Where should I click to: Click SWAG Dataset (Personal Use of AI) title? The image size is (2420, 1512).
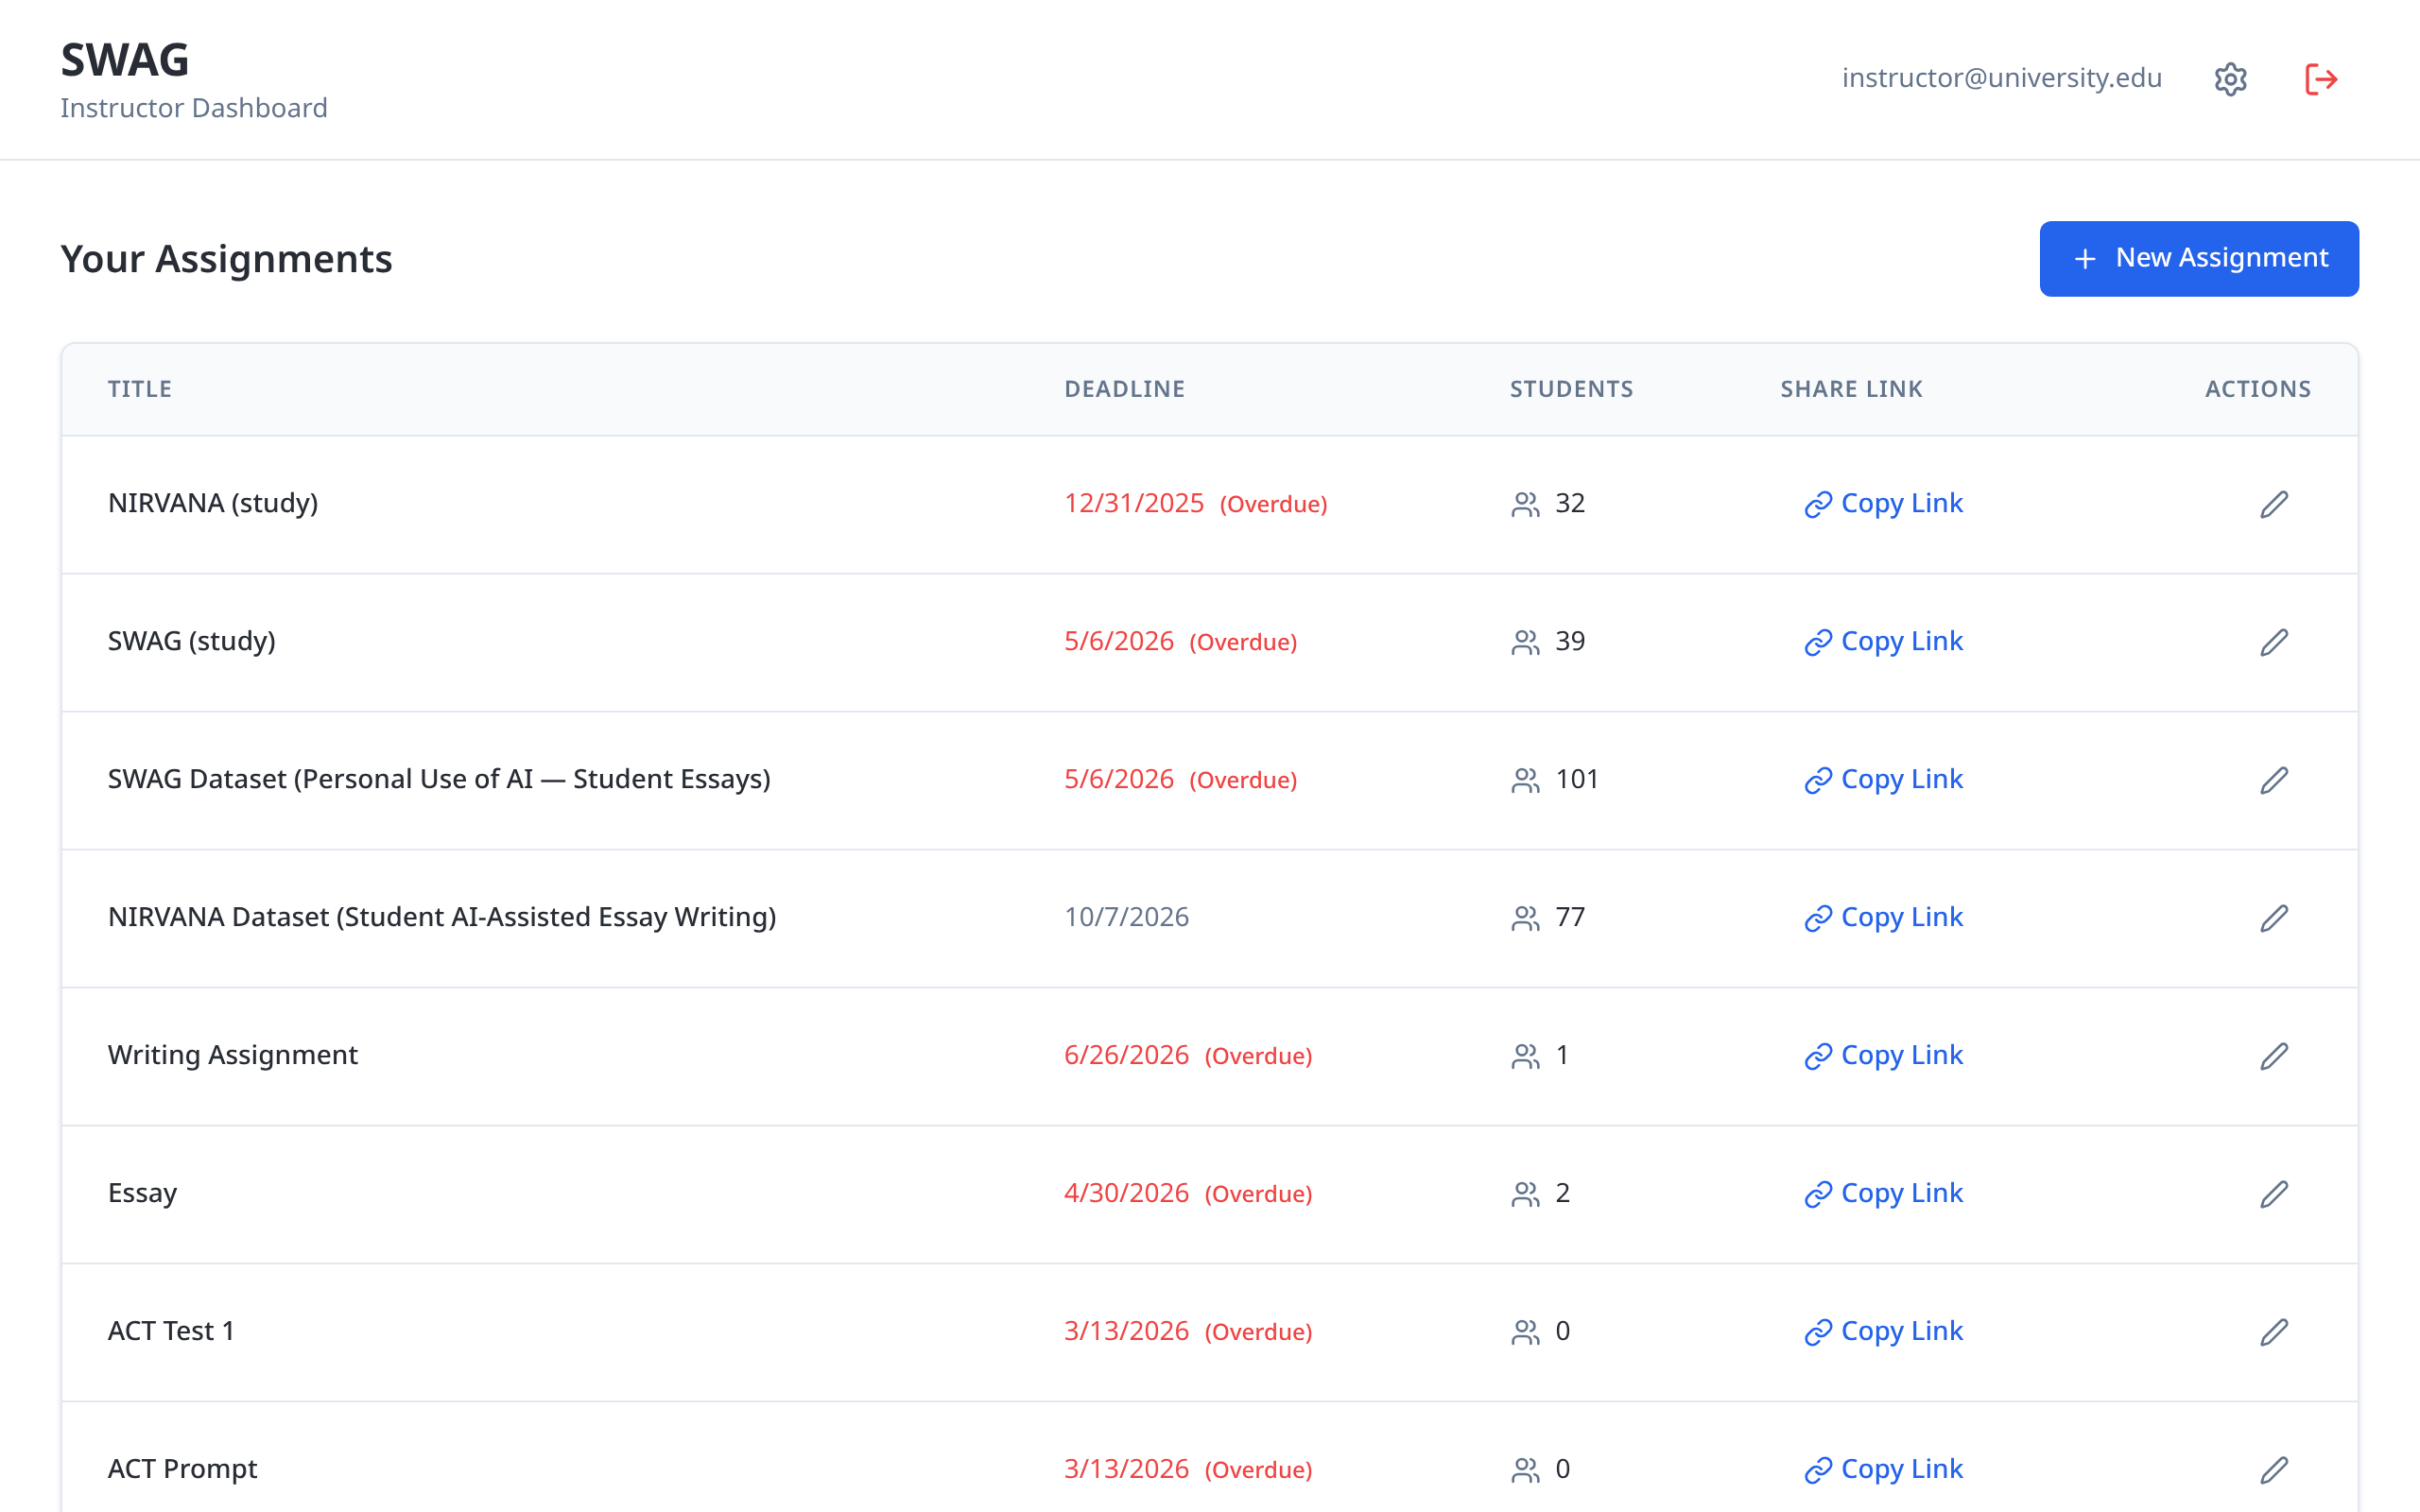coord(439,779)
